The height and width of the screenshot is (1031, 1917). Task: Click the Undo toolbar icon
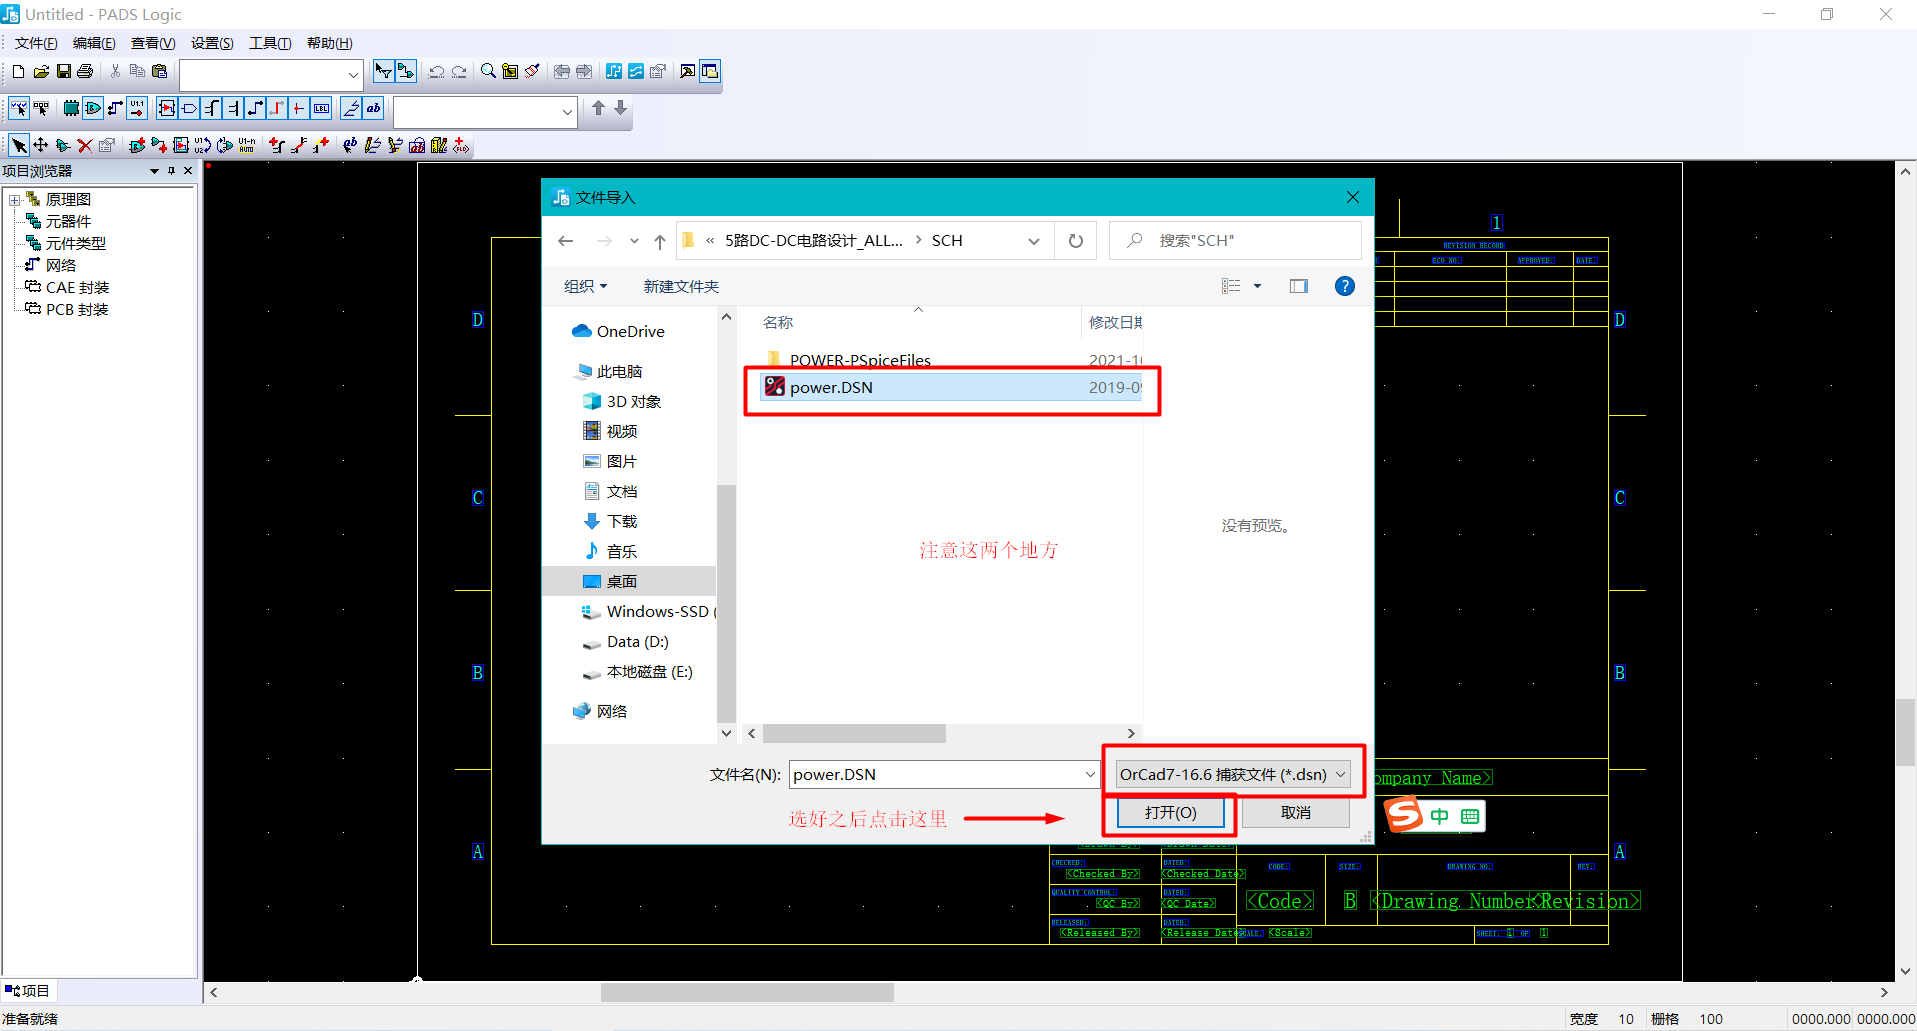436,72
